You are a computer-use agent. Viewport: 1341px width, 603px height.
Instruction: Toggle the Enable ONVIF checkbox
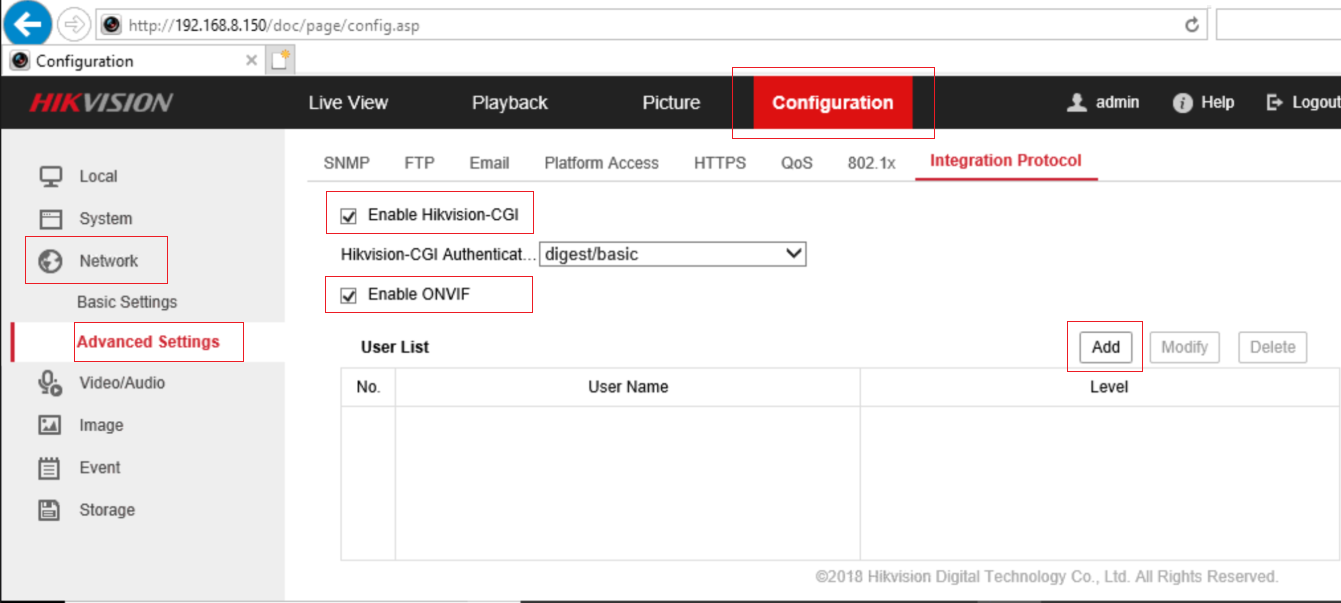349,296
